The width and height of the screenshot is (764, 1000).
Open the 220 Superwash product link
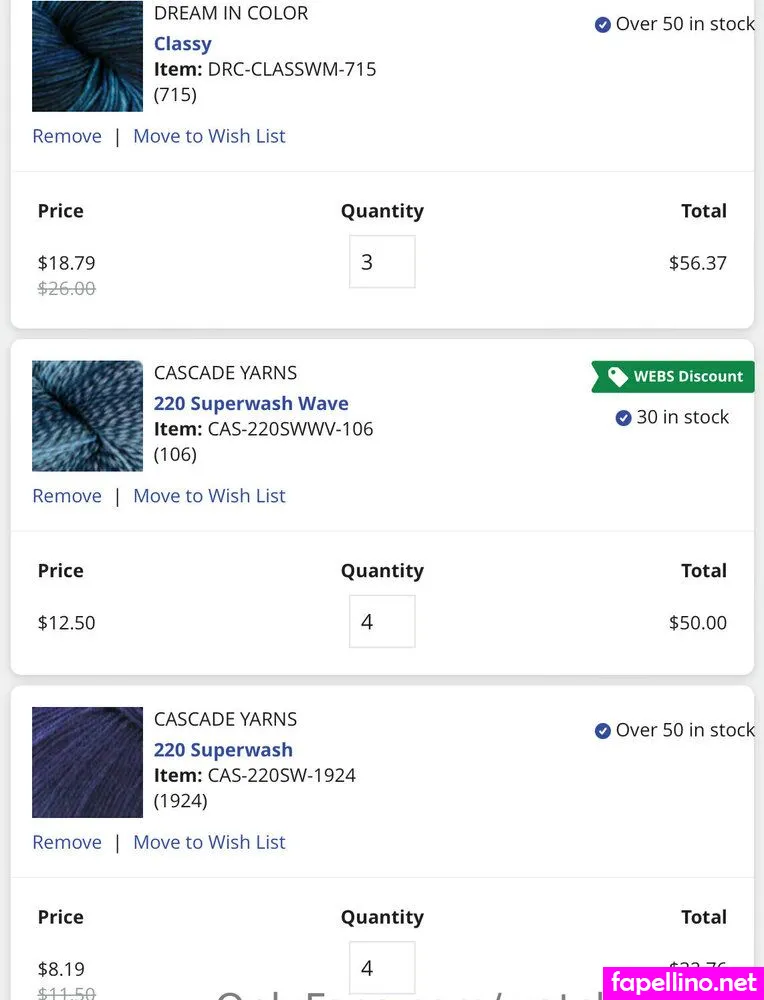(x=223, y=750)
